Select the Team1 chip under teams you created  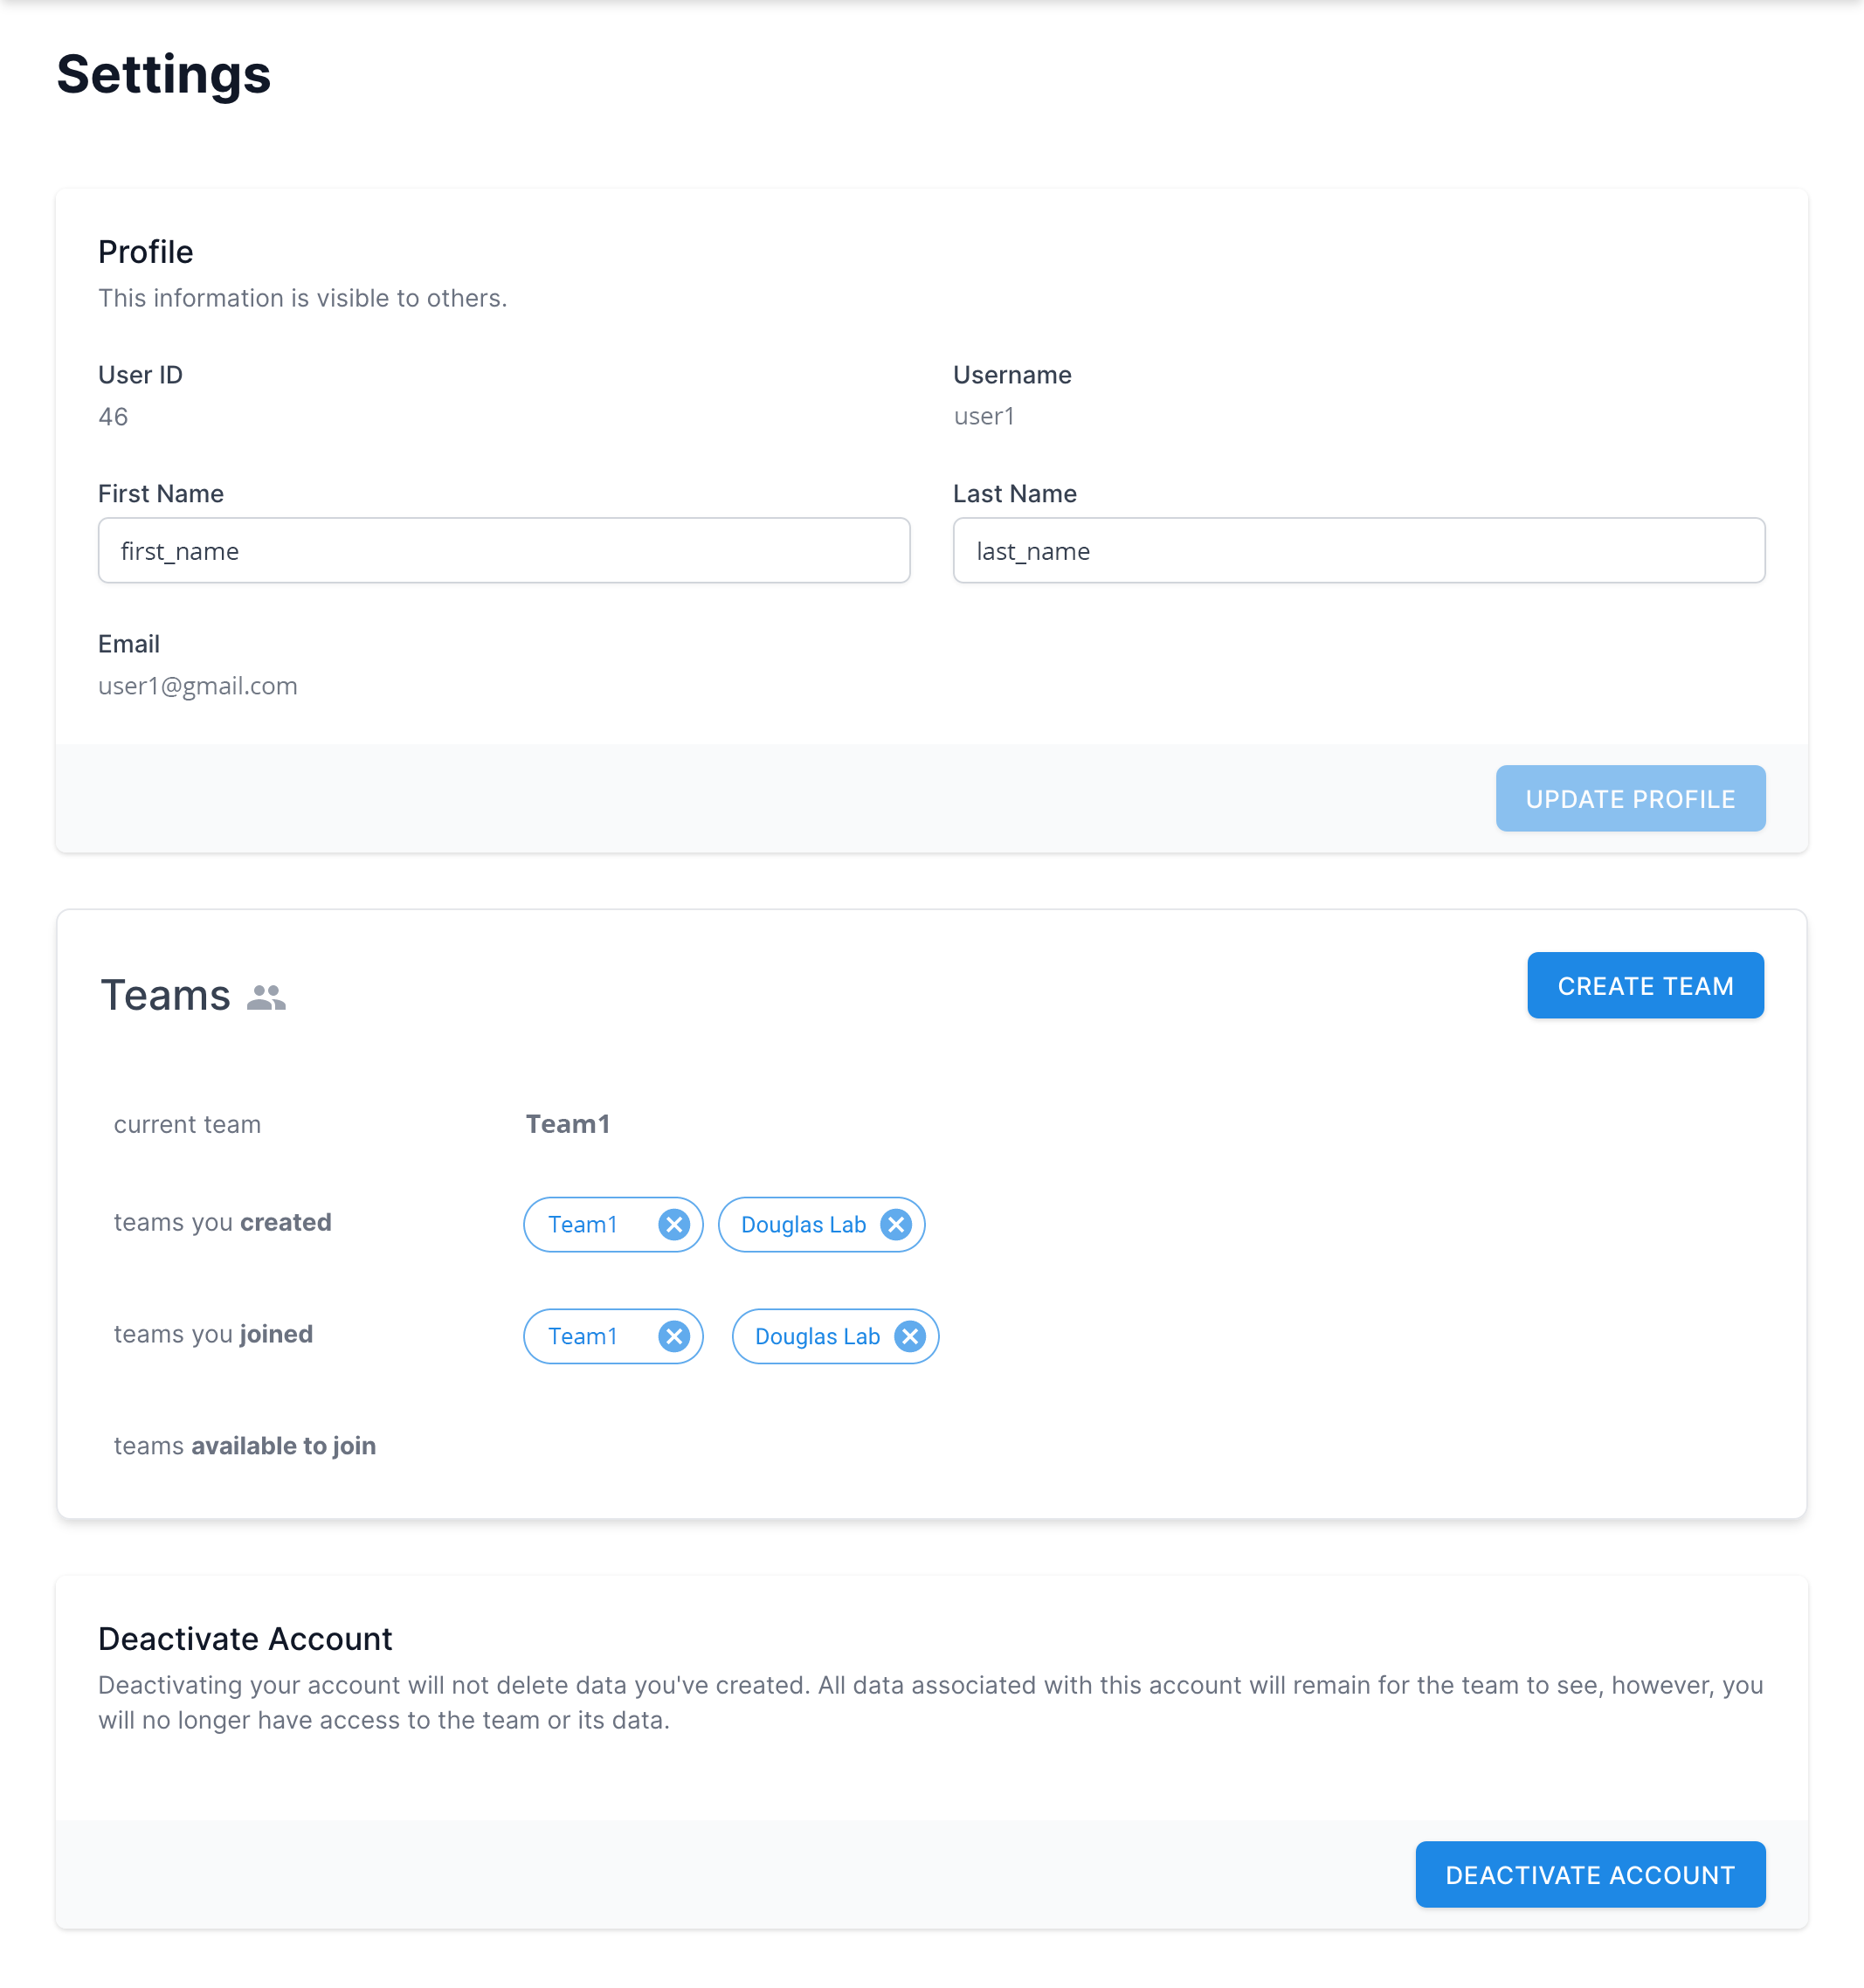click(583, 1224)
